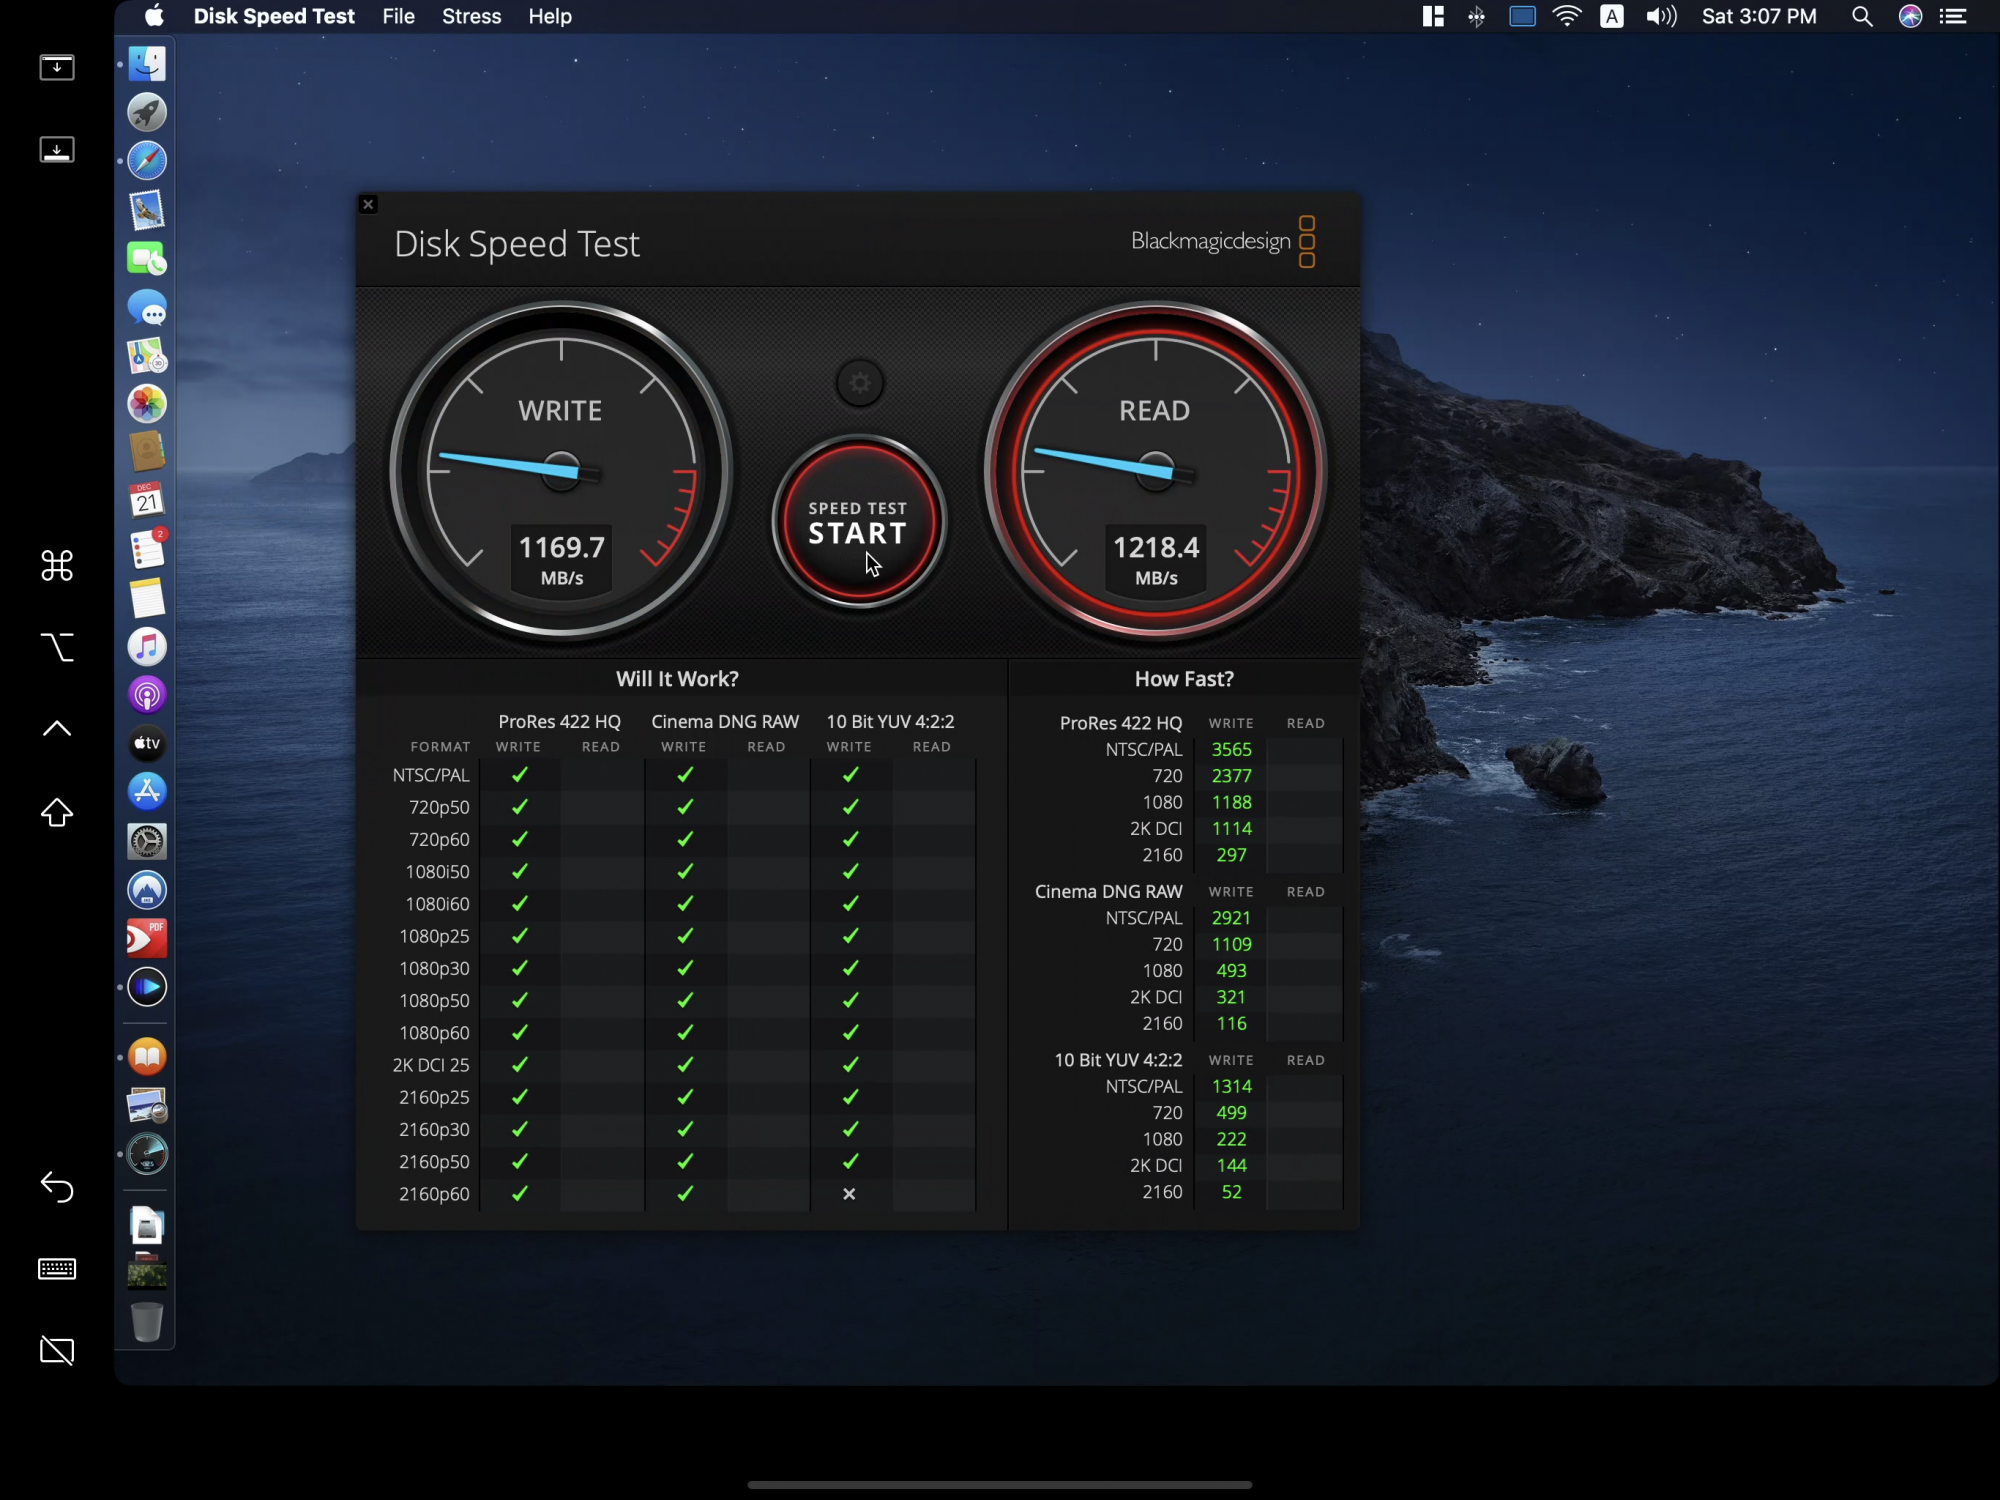Open Photos from the Dock

(147, 404)
